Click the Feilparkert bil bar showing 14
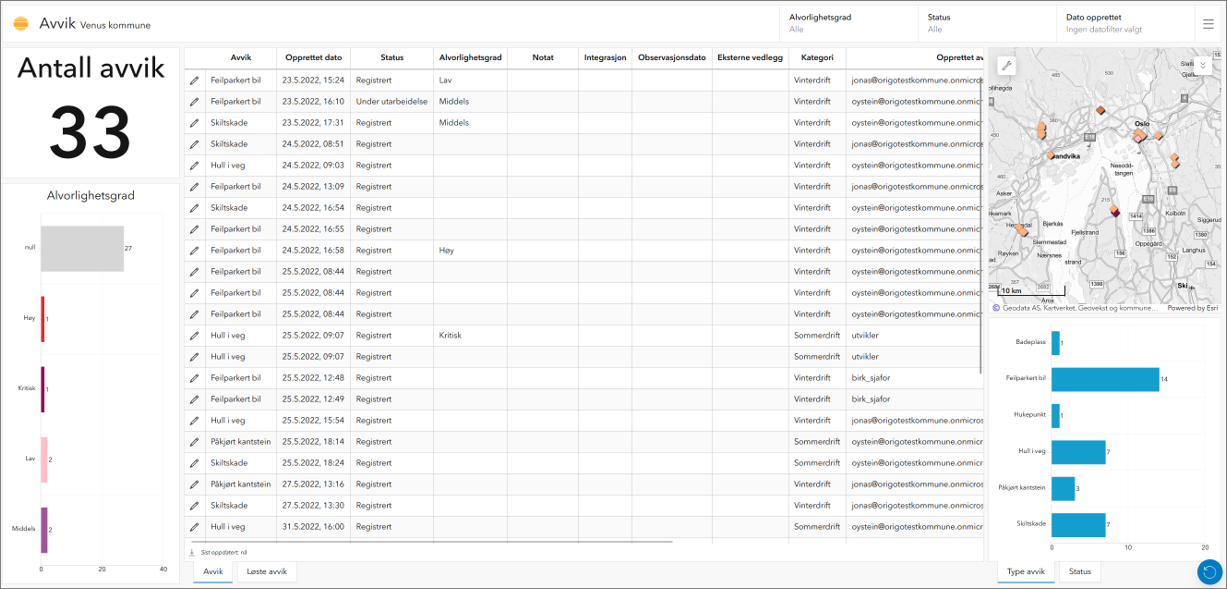 (1105, 379)
